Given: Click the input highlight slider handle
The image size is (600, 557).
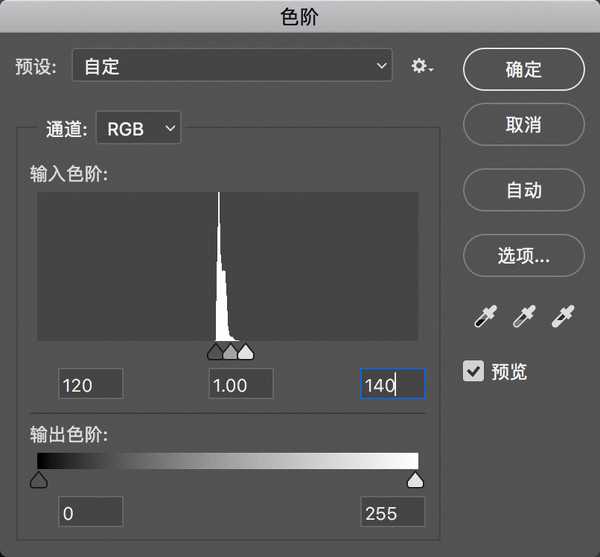Looking at the screenshot, I should pyautogui.click(x=245, y=351).
